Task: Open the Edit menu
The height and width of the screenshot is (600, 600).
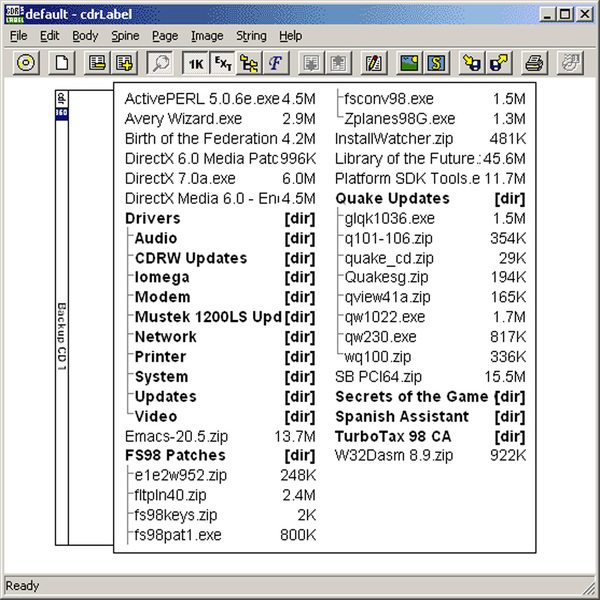Action: point(50,36)
